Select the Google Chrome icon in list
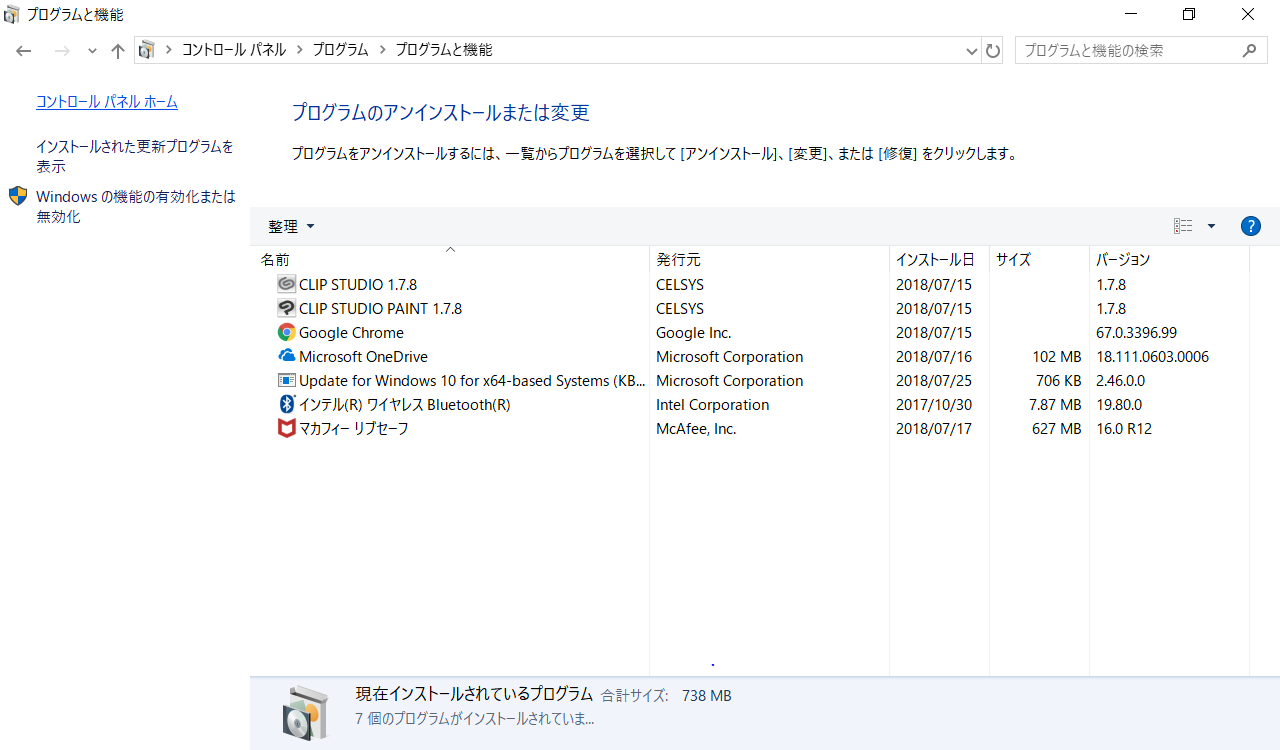 286,333
